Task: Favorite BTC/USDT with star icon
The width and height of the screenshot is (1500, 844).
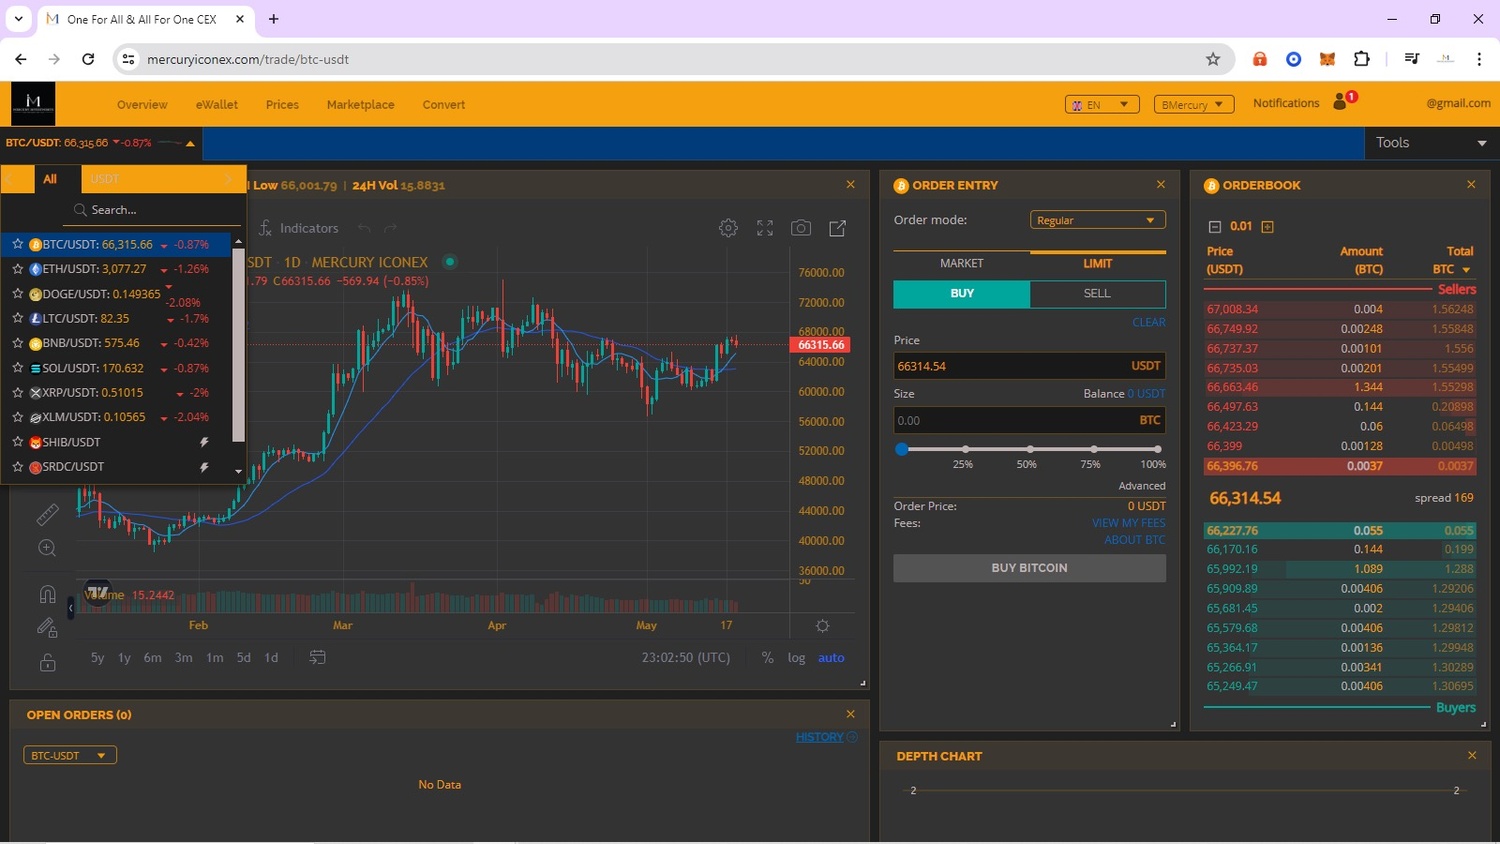Action: [17, 244]
